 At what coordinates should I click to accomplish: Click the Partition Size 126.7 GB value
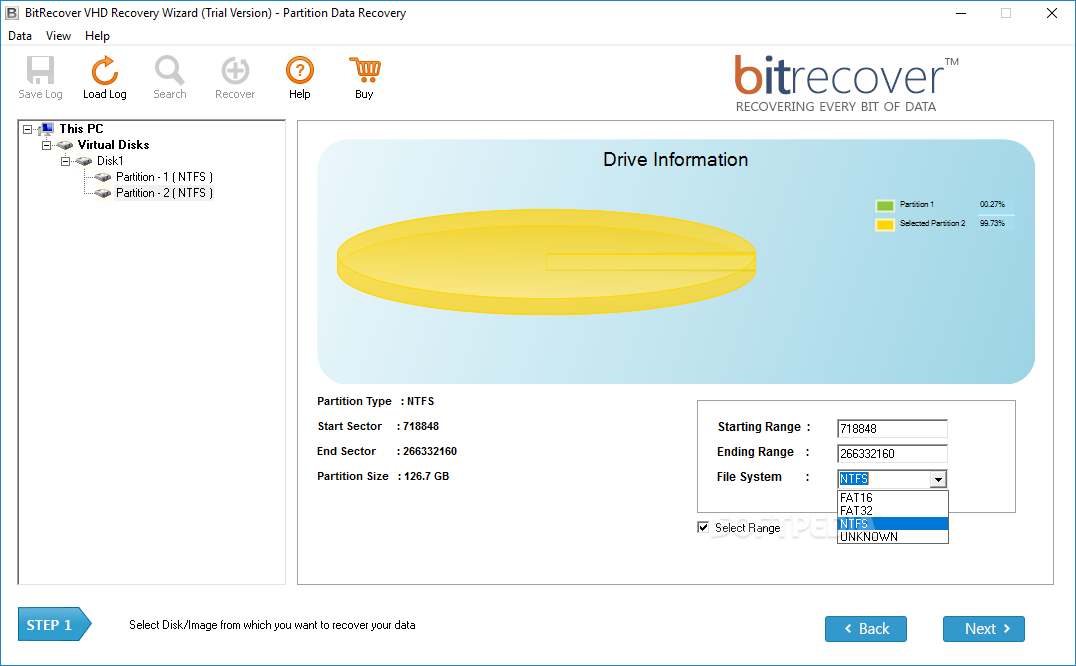tap(426, 476)
